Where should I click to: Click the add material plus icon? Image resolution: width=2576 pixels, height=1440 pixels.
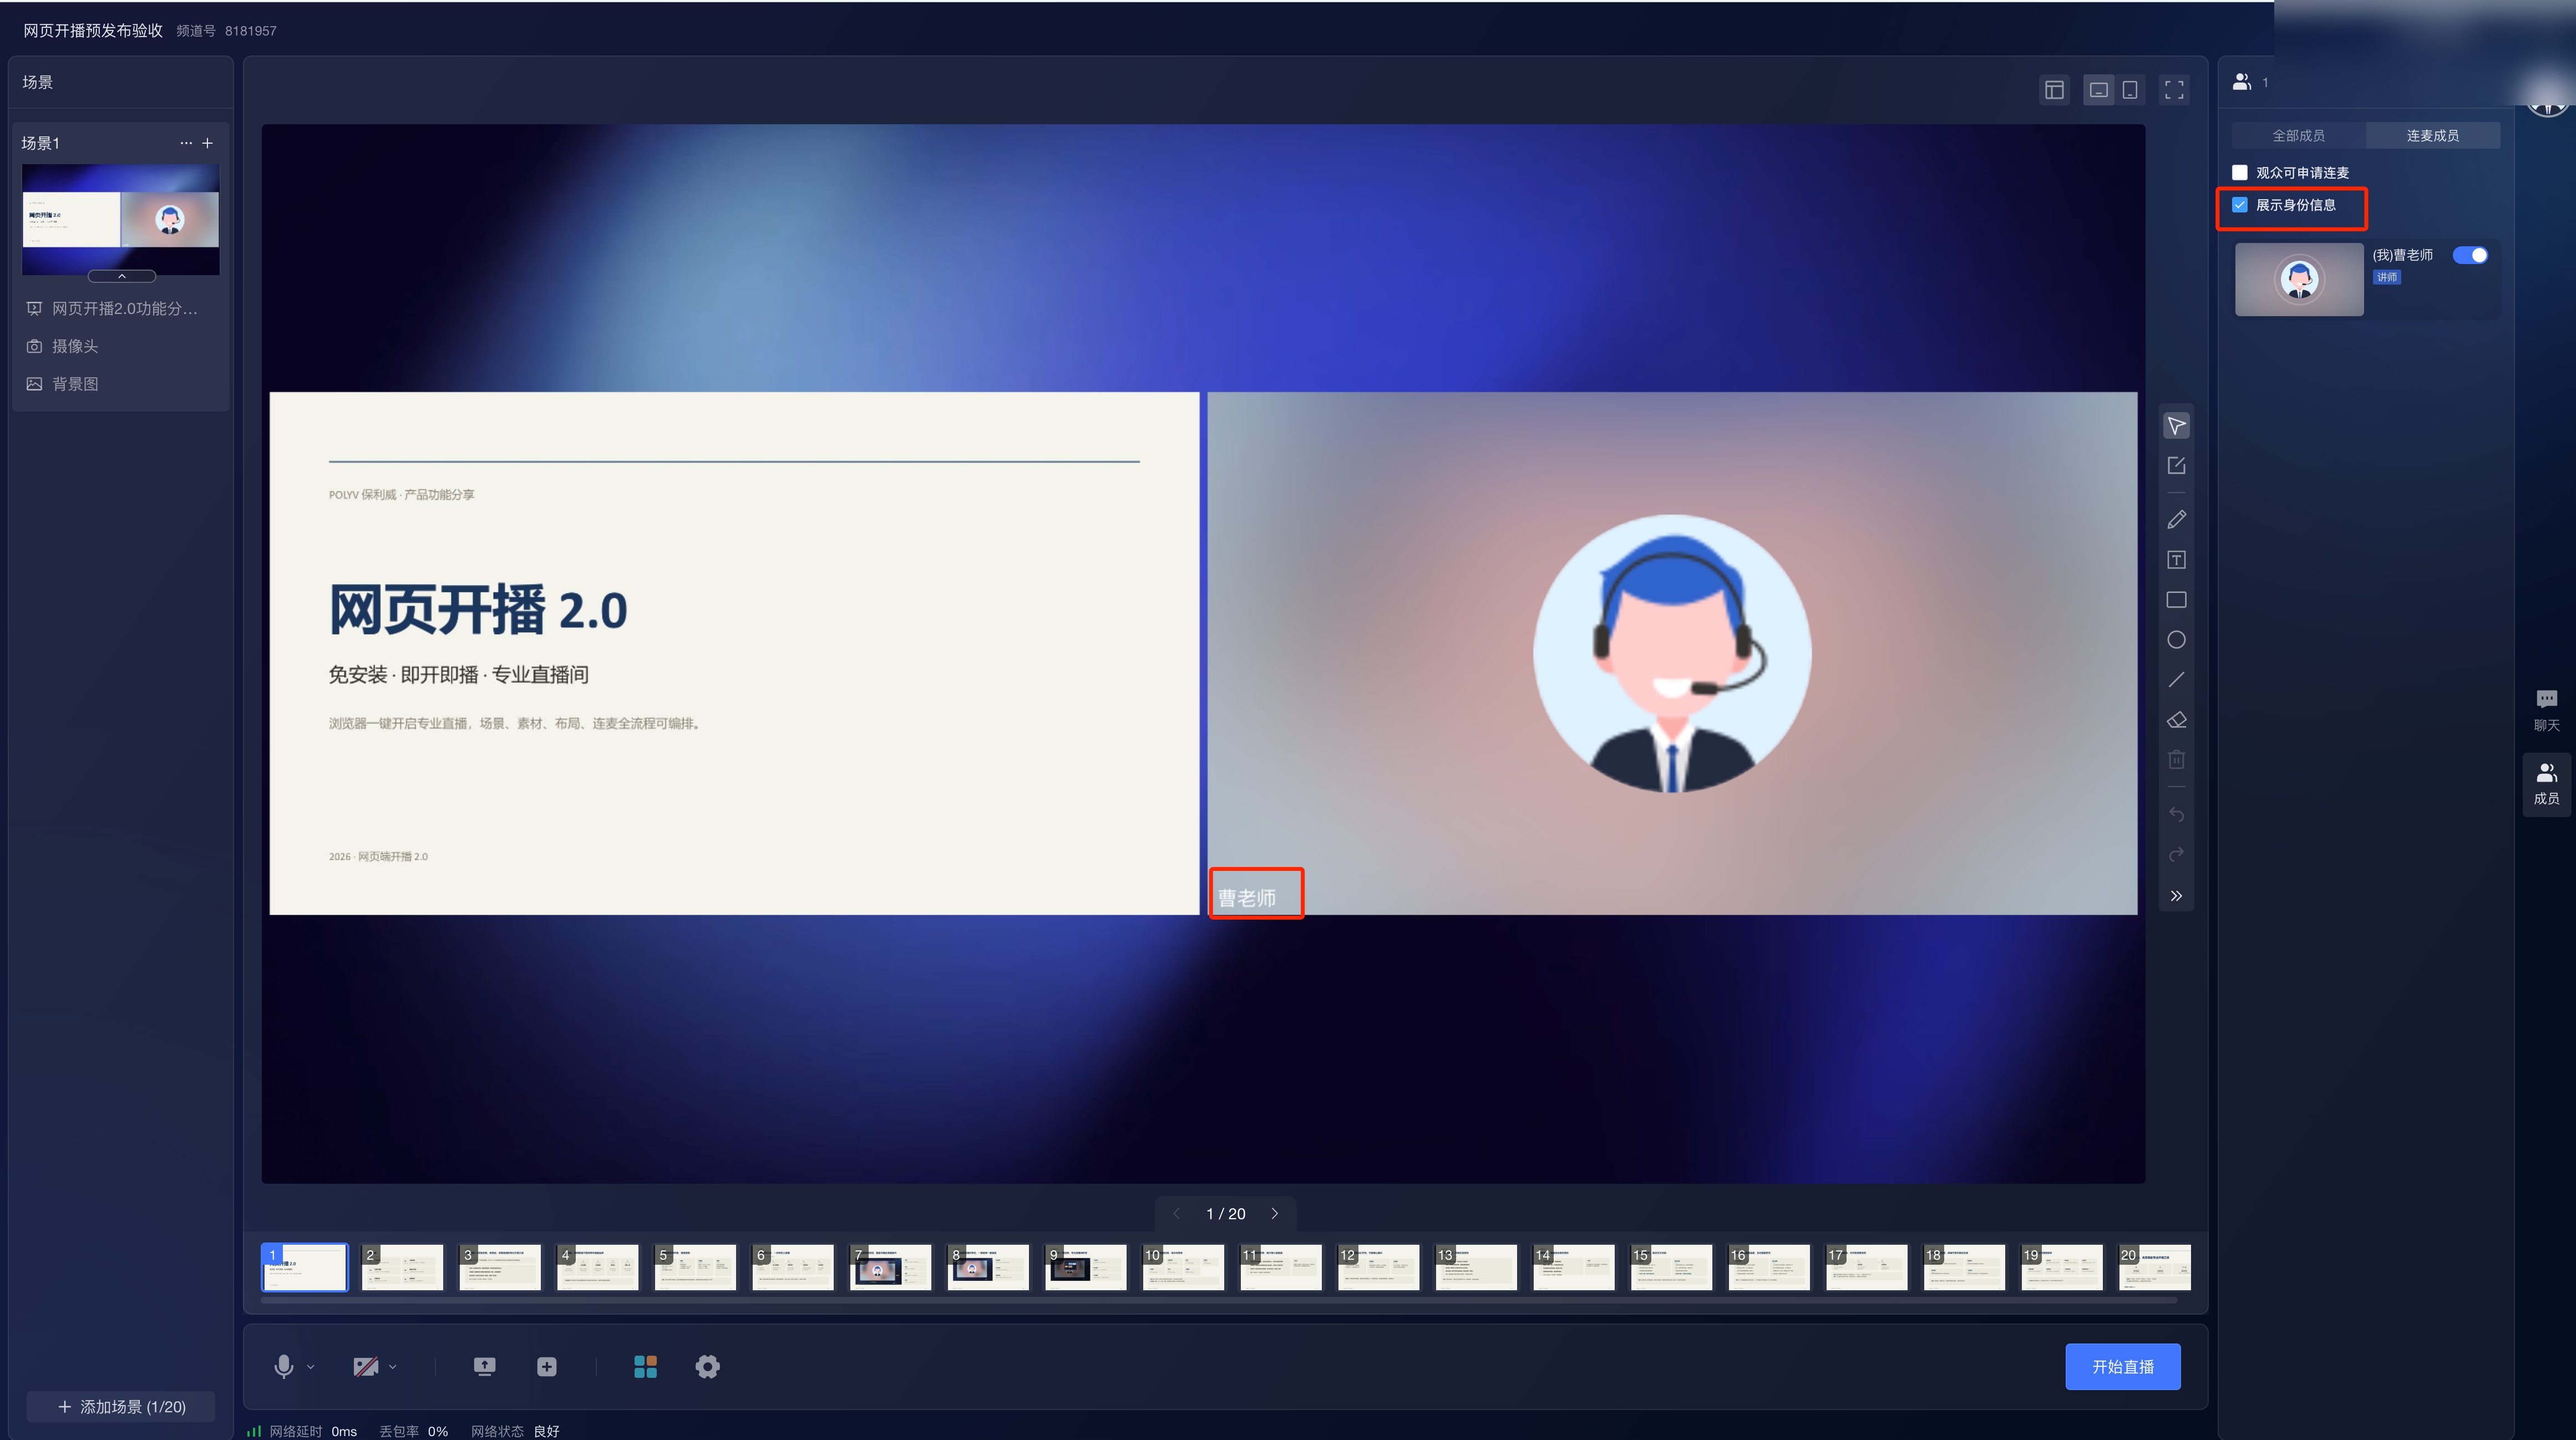(546, 1366)
